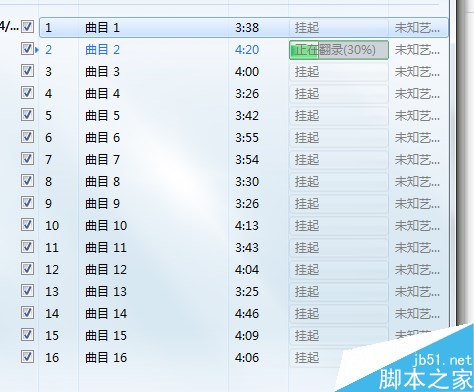
Task: Select the title 曲目 14
Action: 106,314
